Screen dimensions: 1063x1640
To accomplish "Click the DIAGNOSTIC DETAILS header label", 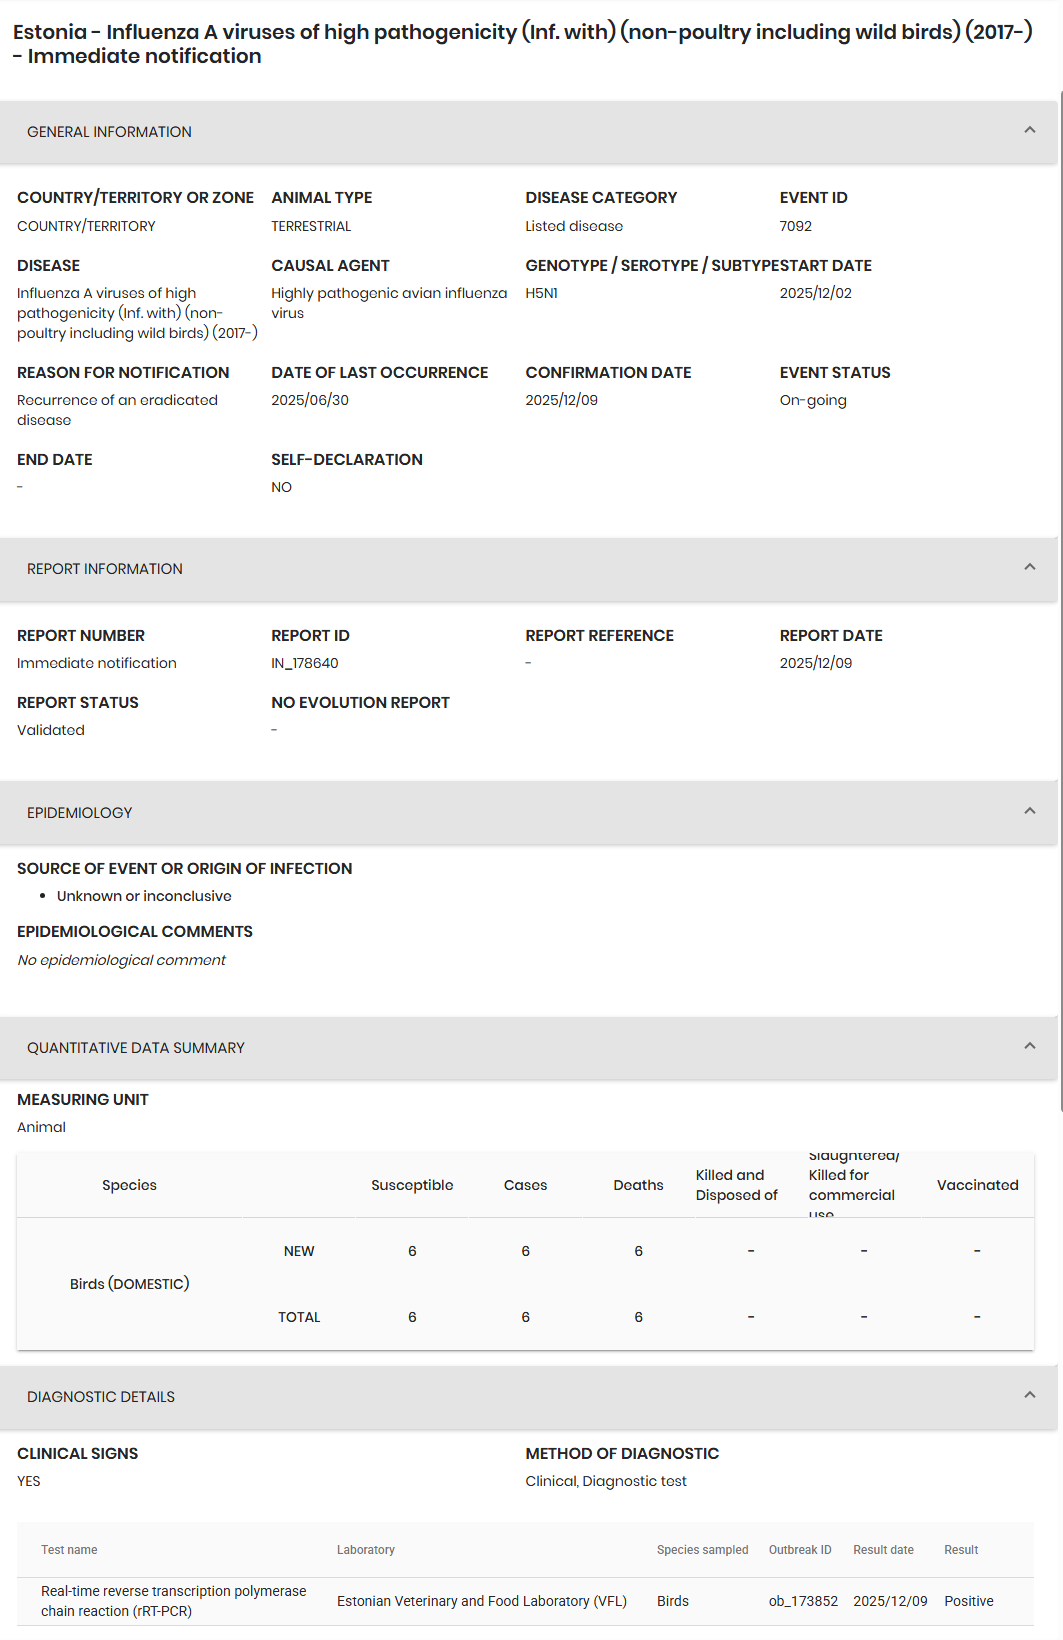I will pyautogui.click(x=101, y=1397).
